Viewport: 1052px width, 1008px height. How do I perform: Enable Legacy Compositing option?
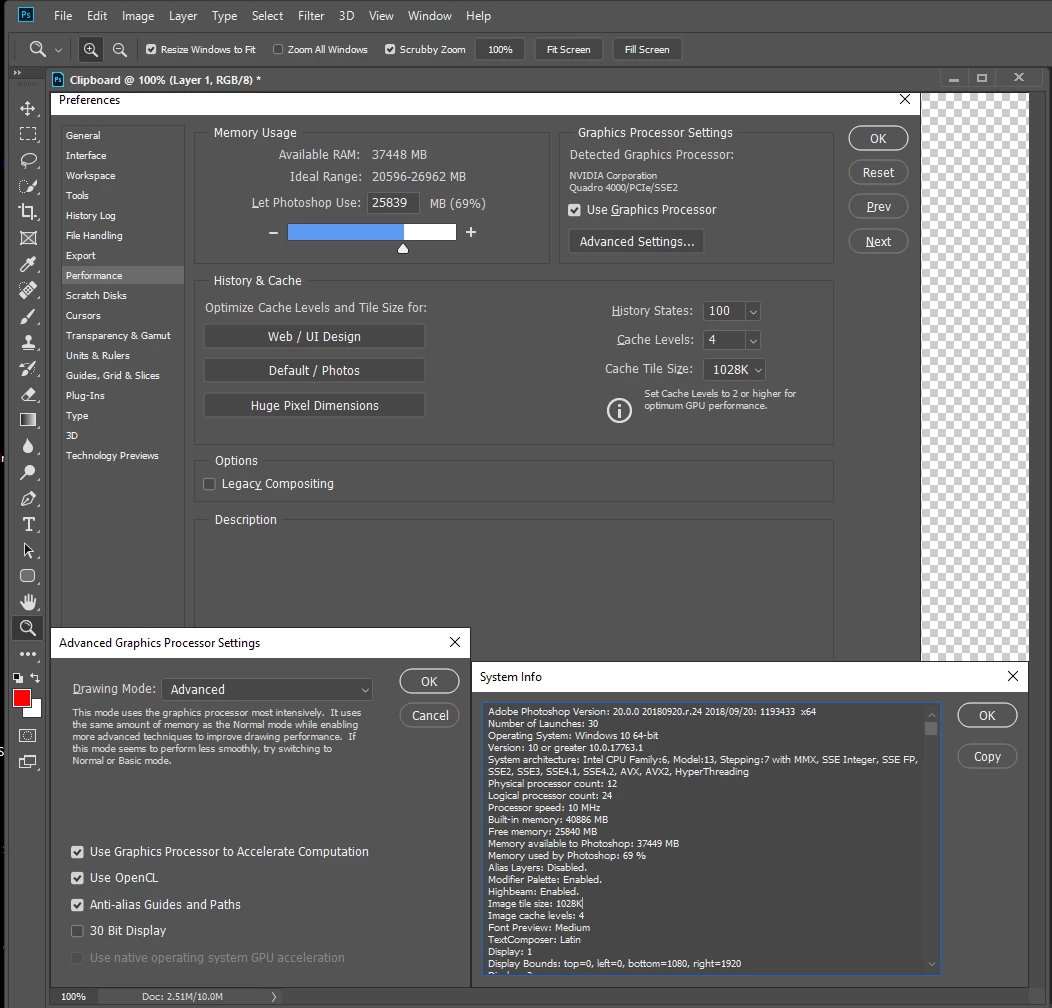click(209, 484)
